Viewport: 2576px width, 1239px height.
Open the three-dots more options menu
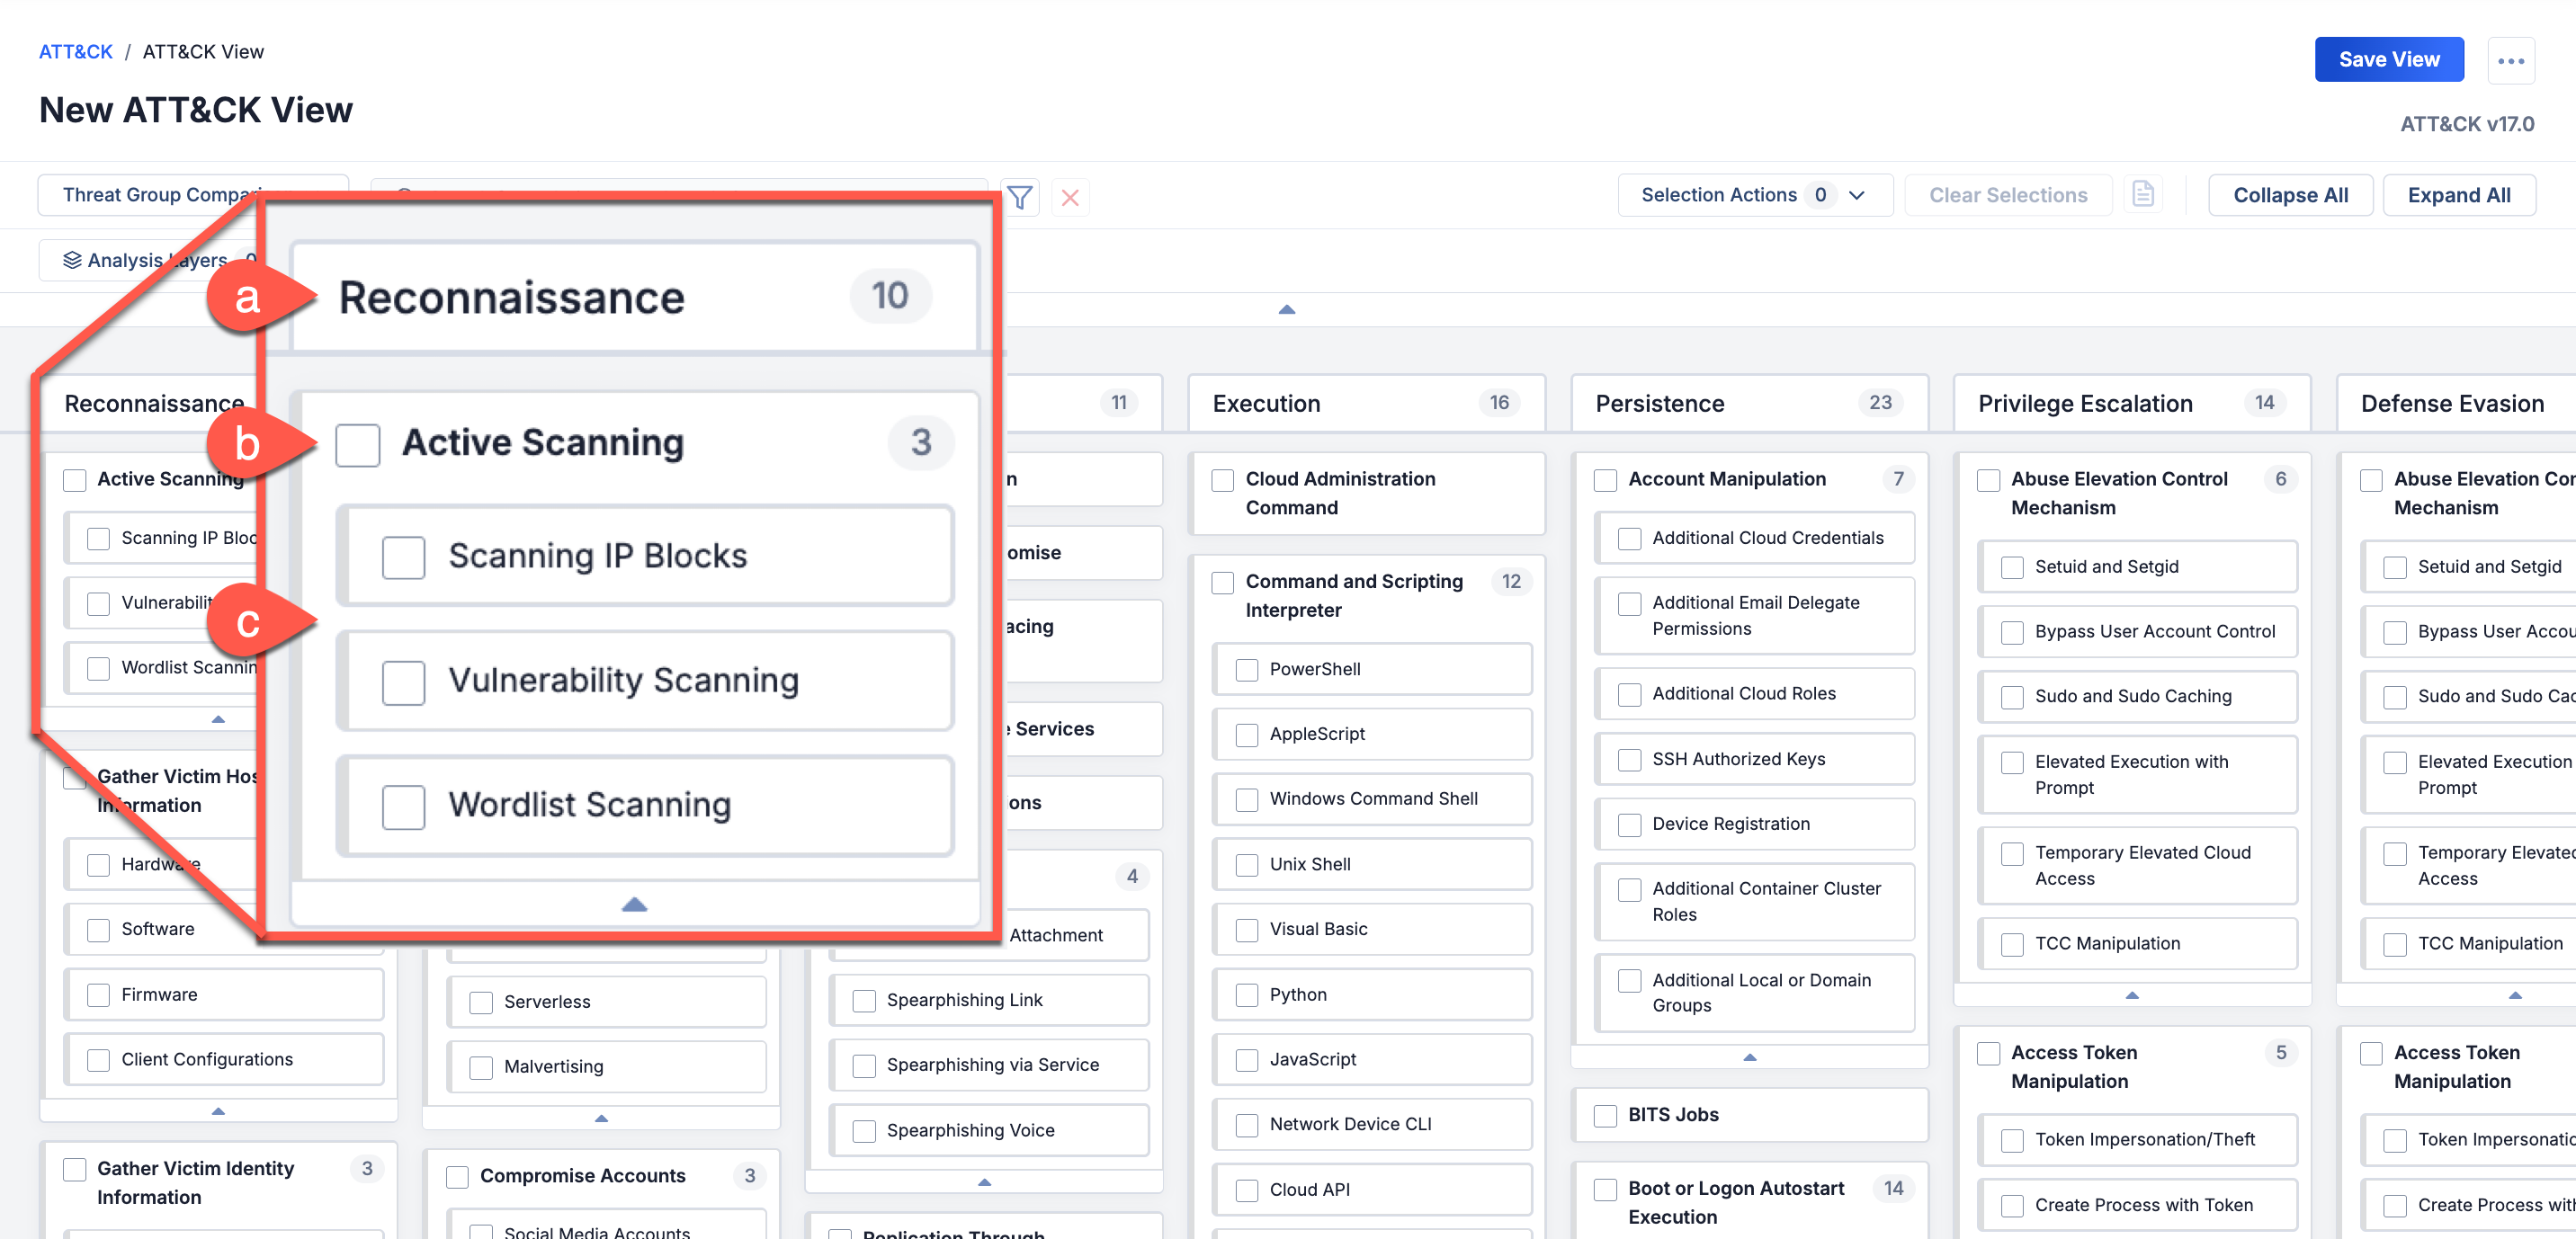tap(2510, 60)
